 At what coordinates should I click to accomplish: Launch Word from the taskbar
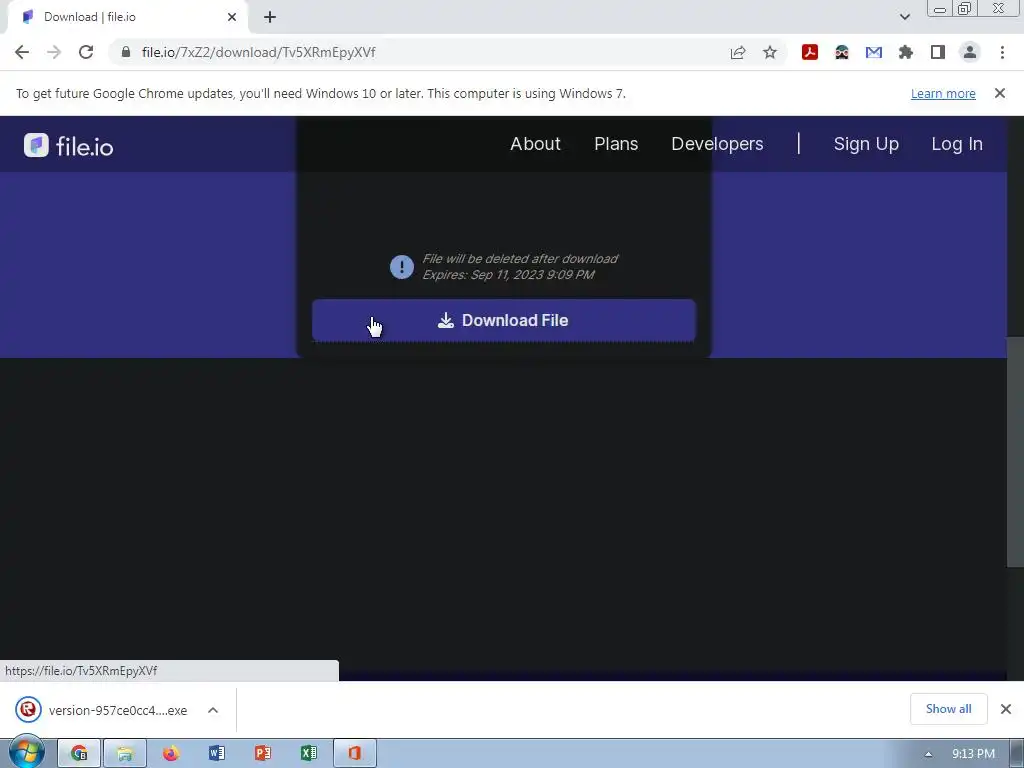(217, 754)
